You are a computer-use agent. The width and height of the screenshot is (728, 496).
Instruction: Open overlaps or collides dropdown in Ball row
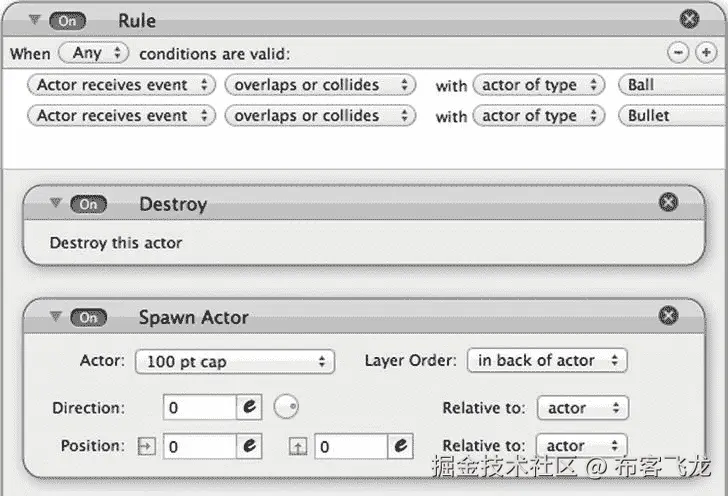320,85
